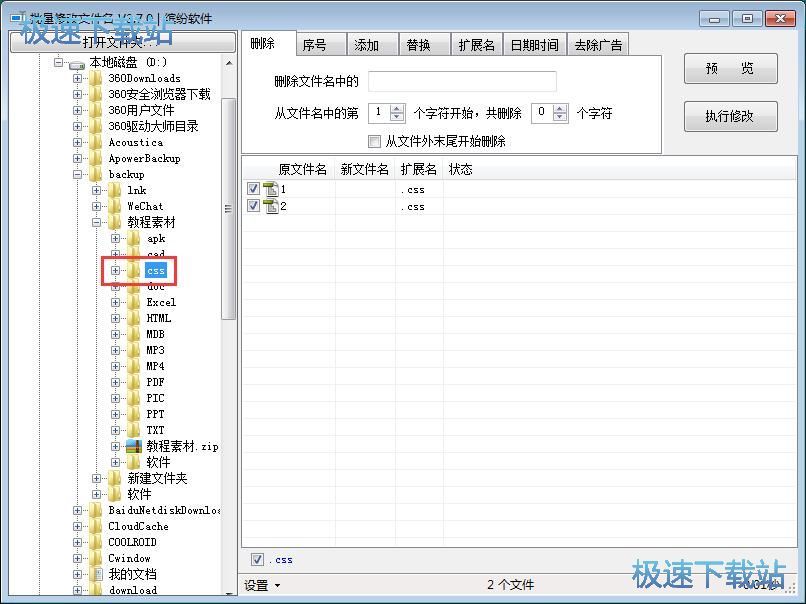Screen dimensions: 806x604
Task: Switch to the 扩展名 tab
Action: [x=477, y=45]
